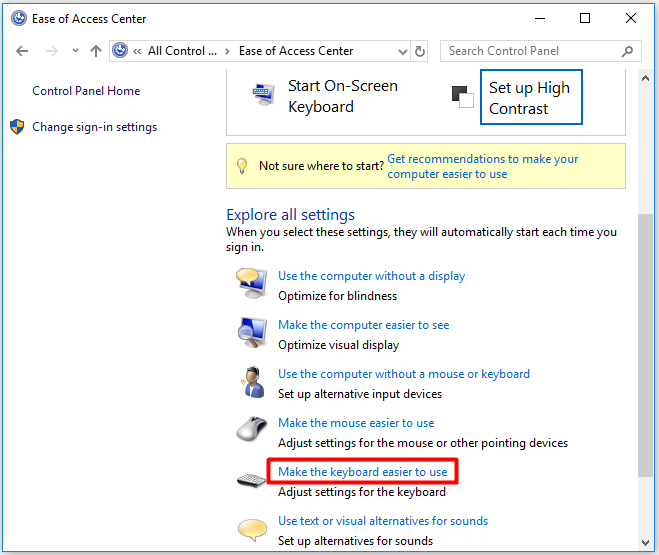This screenshot has height=555, width=659.
Task: Click Set up alternative input devices text
Action: pos(360,394)
